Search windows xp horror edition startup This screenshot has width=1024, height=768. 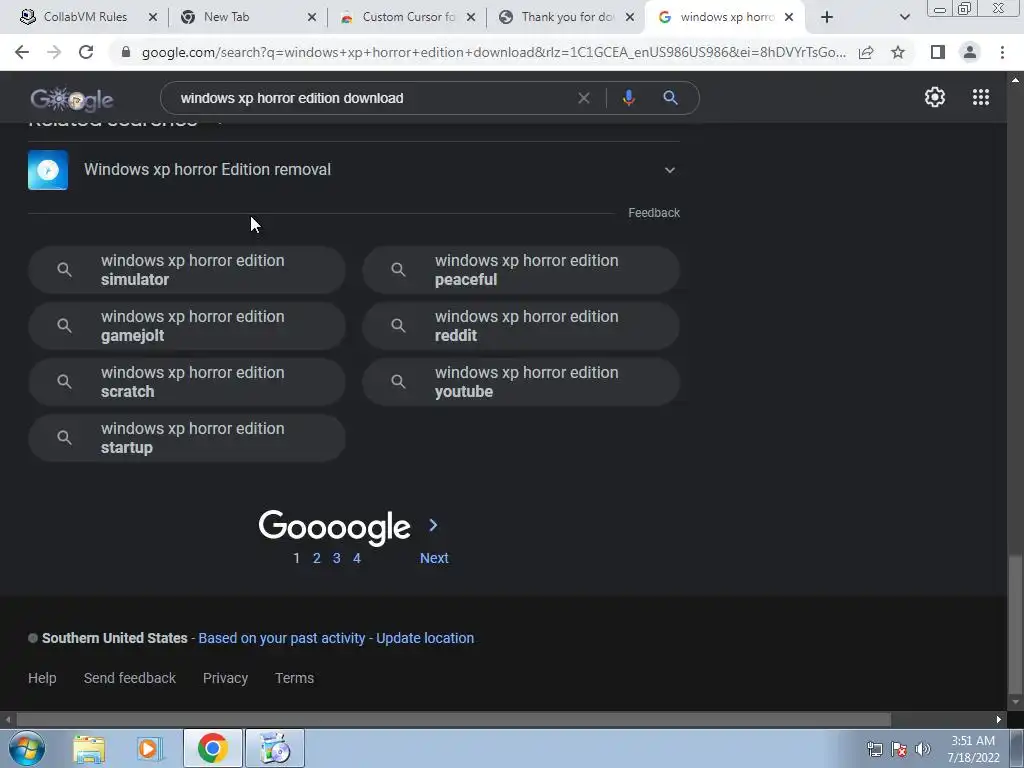[x=187, y=438]
